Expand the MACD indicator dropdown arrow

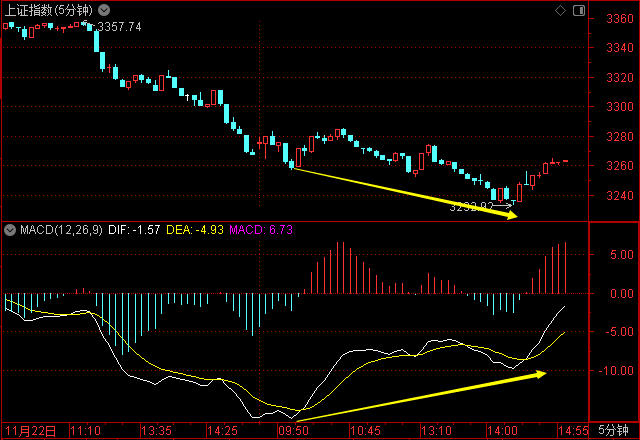click(x=10, y=230)
